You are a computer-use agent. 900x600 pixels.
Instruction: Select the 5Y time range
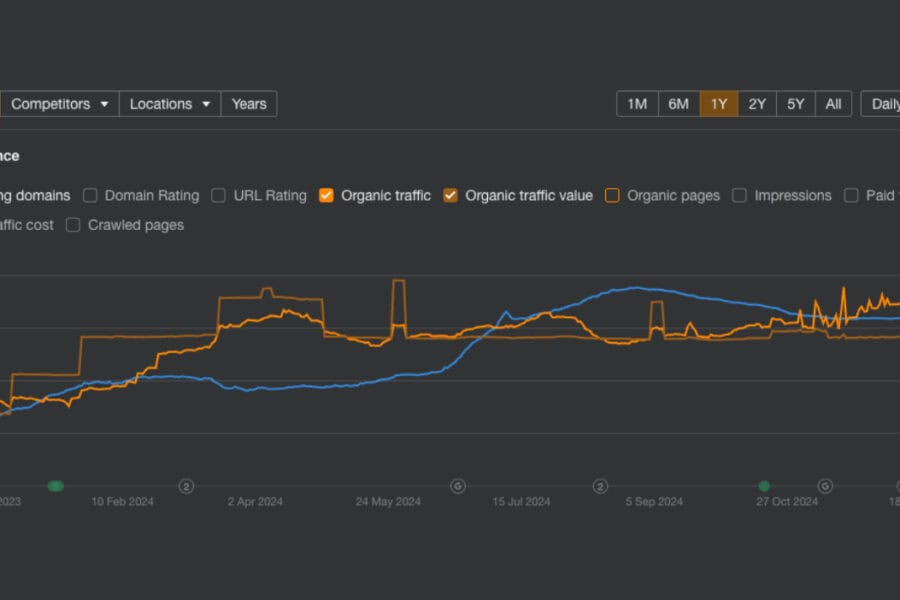[x=795, y=104]
